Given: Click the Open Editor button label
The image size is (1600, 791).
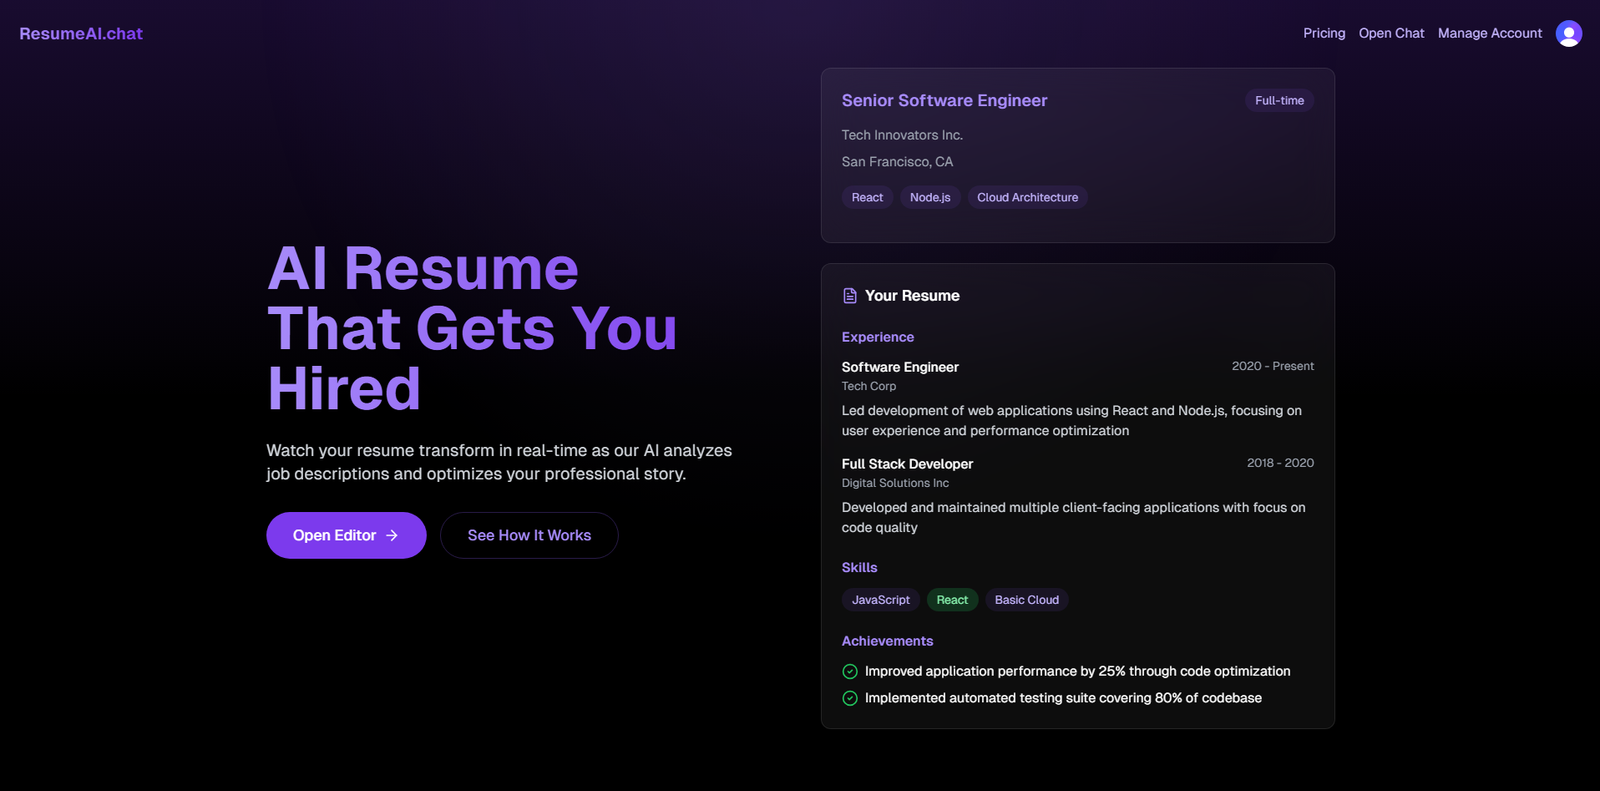Looking at the screenshot, I should [334, 536].
